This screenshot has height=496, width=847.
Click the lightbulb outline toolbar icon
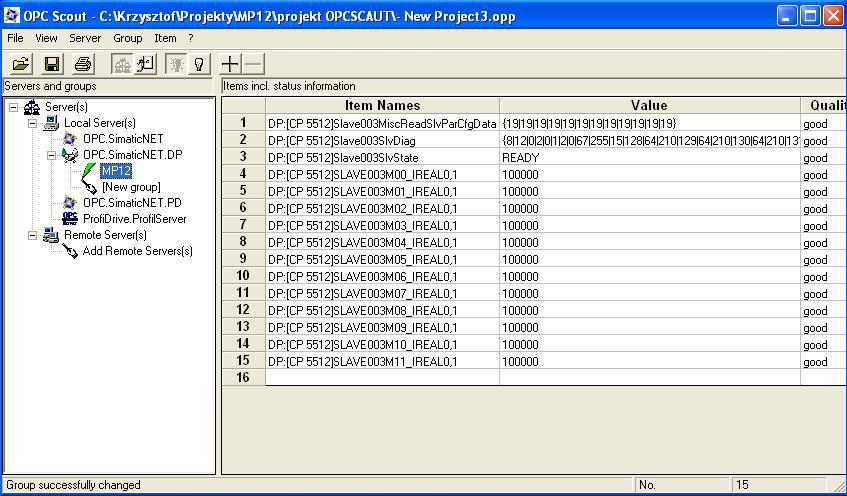199,64
